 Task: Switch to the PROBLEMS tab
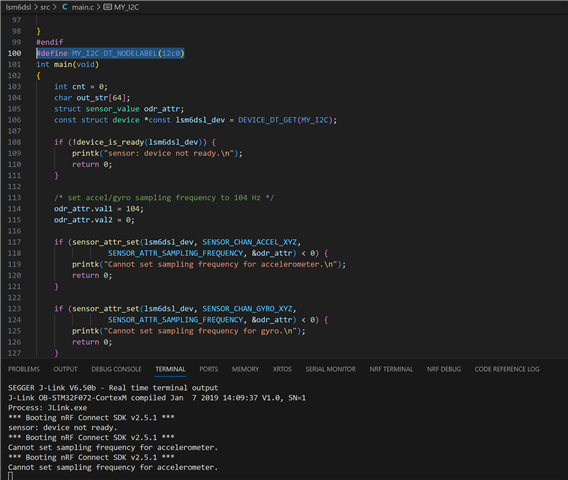pyautogui.click(x=24, y=369)
